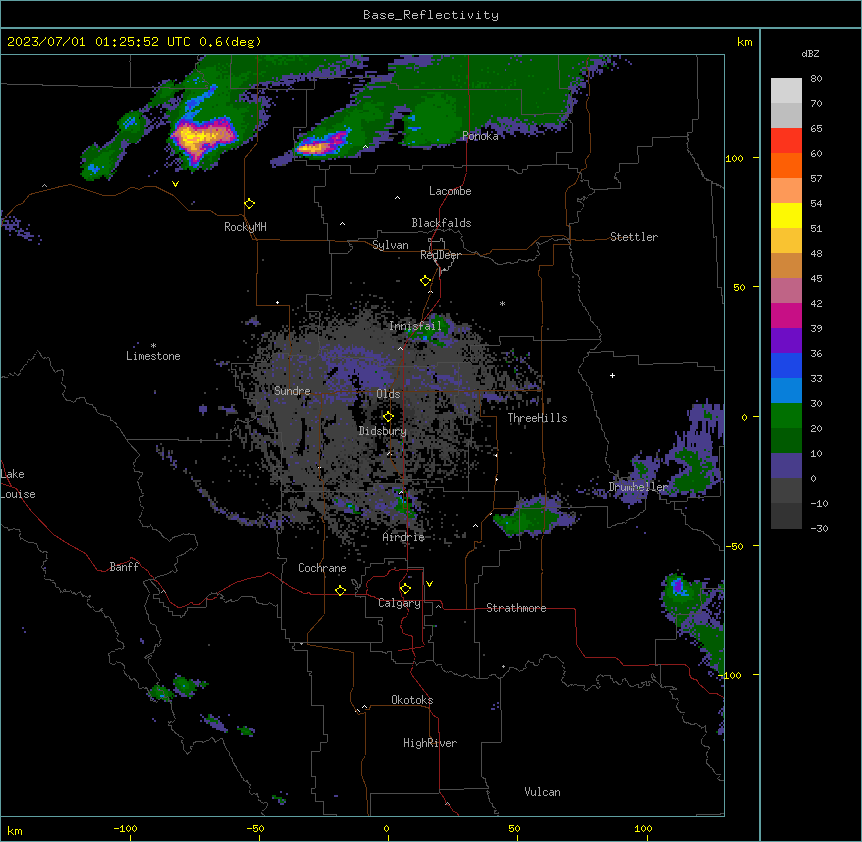Screen dimensions: 862x842
Task: Click the 48 dBZ brown-orange legend swatch
Action: click(786, 265)
